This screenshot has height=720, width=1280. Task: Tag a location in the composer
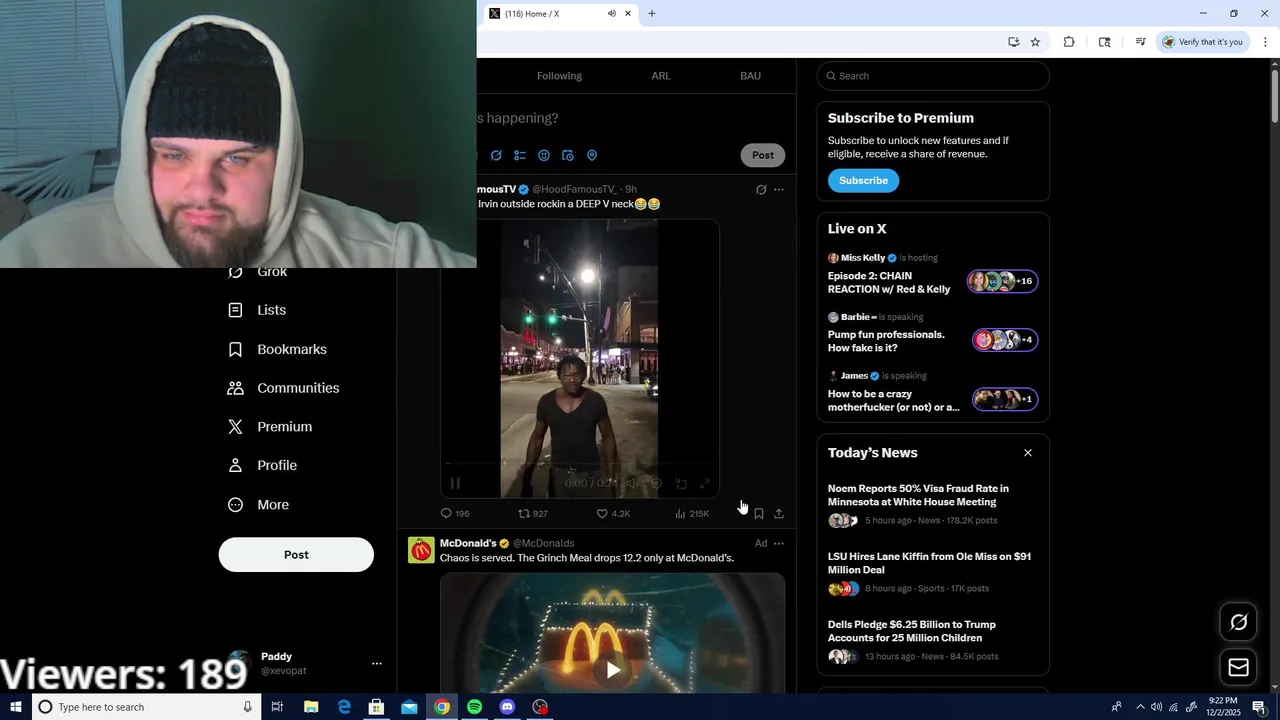pos(592,155)
